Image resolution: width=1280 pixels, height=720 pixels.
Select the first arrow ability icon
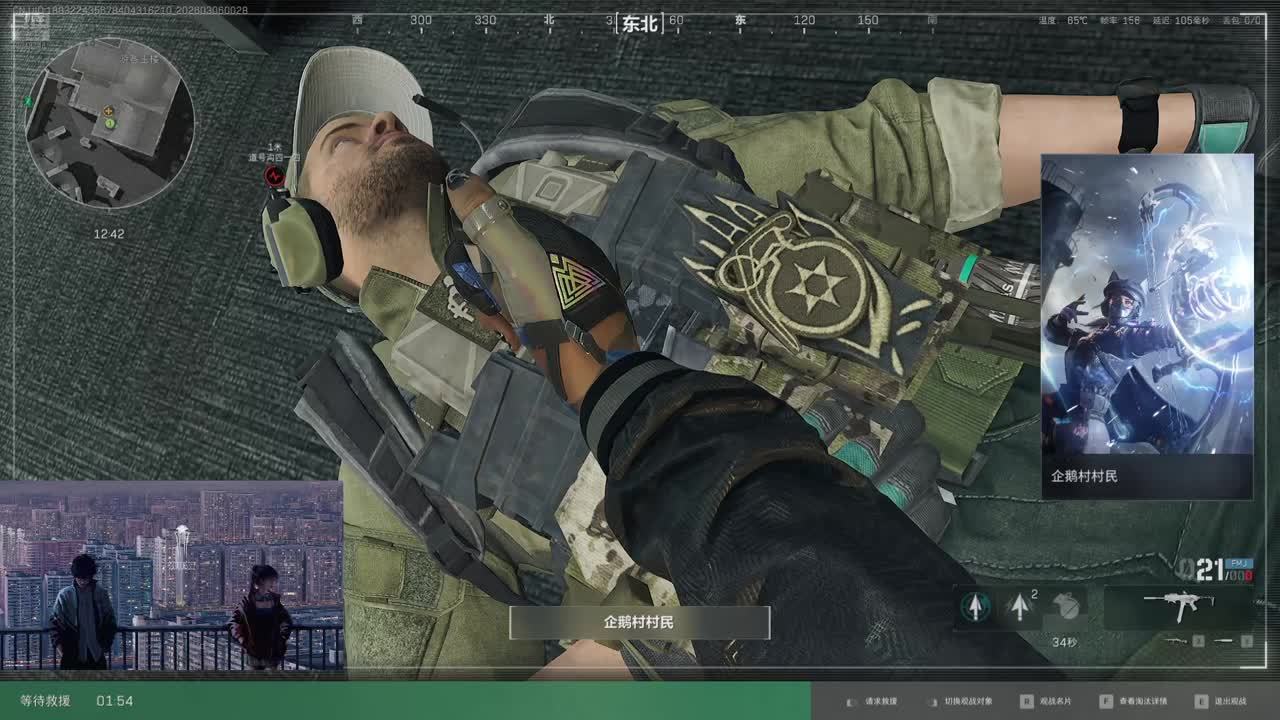click(x=976, y=607)
